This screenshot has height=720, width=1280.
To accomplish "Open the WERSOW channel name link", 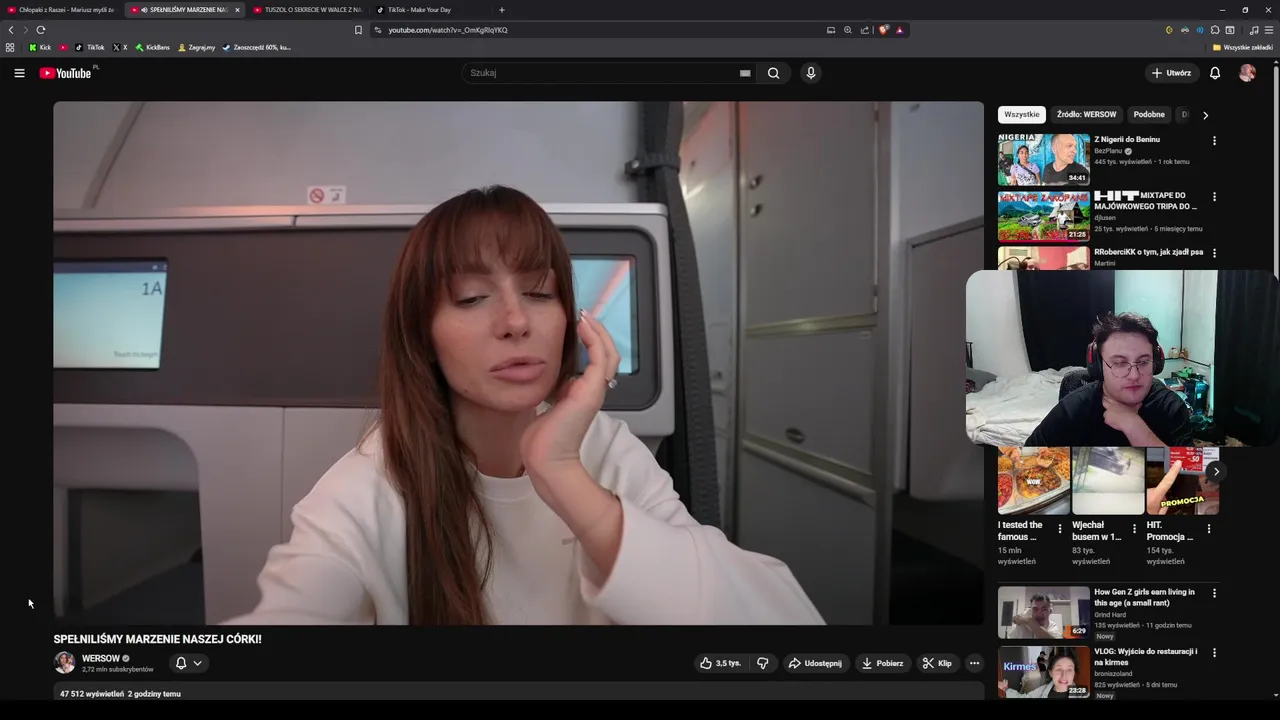I will click(100, 658).
